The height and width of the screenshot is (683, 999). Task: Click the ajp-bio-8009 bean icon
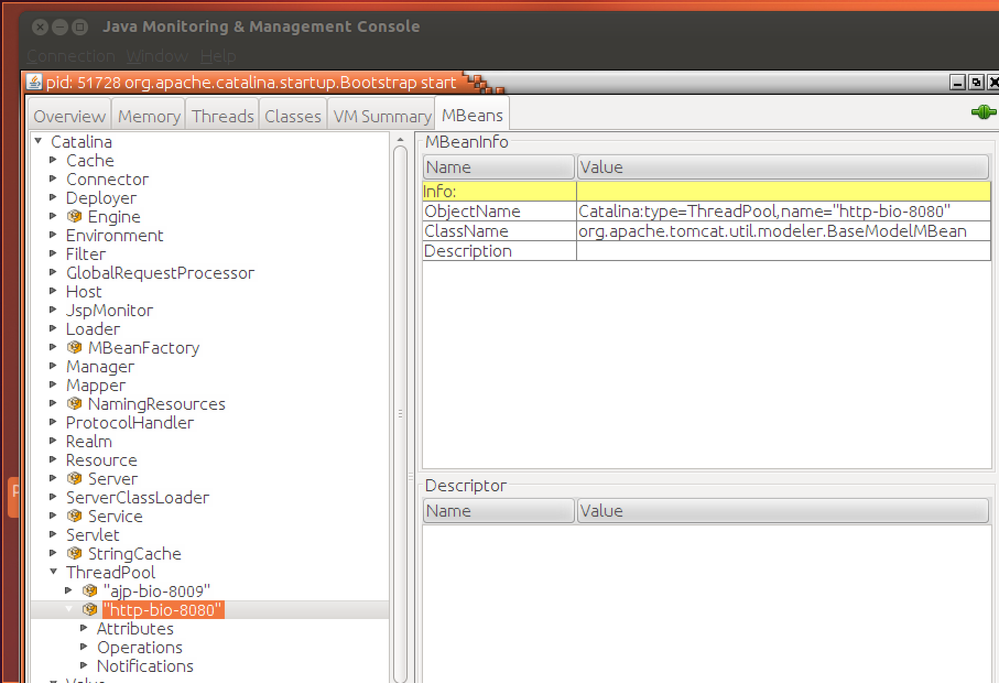[x=90, y=591]
